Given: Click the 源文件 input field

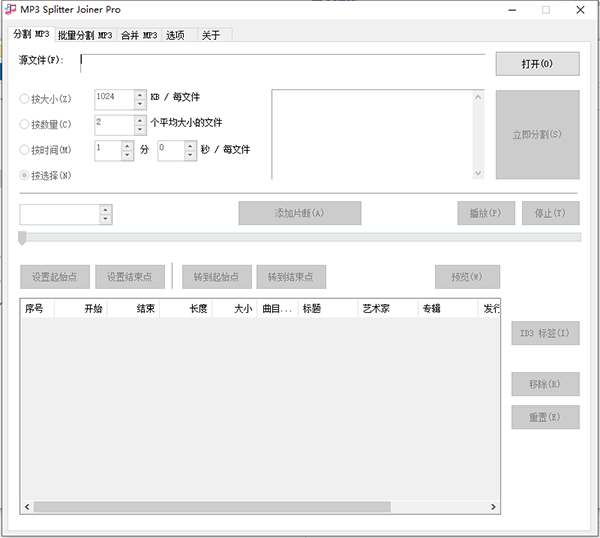Looking at the screenshot, I should pos(282,63).
